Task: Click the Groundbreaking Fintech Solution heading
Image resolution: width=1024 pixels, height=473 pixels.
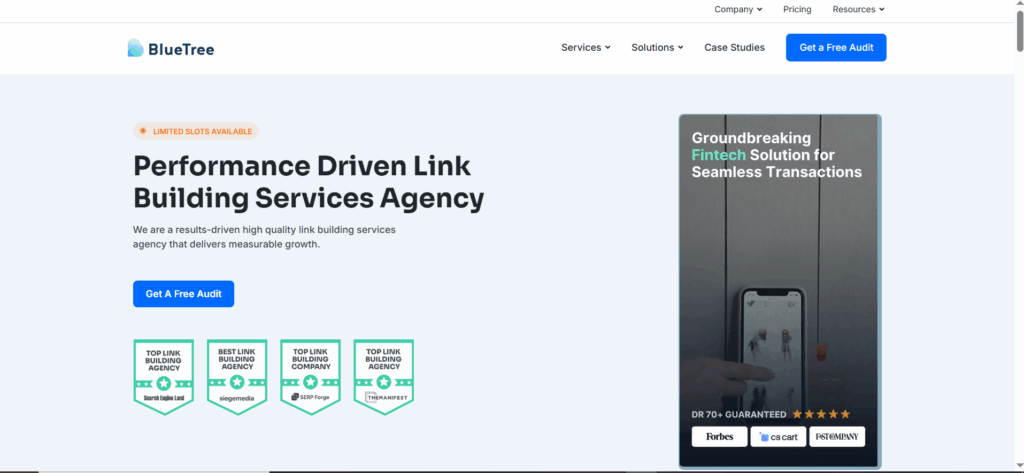Action: click(776, 155)
